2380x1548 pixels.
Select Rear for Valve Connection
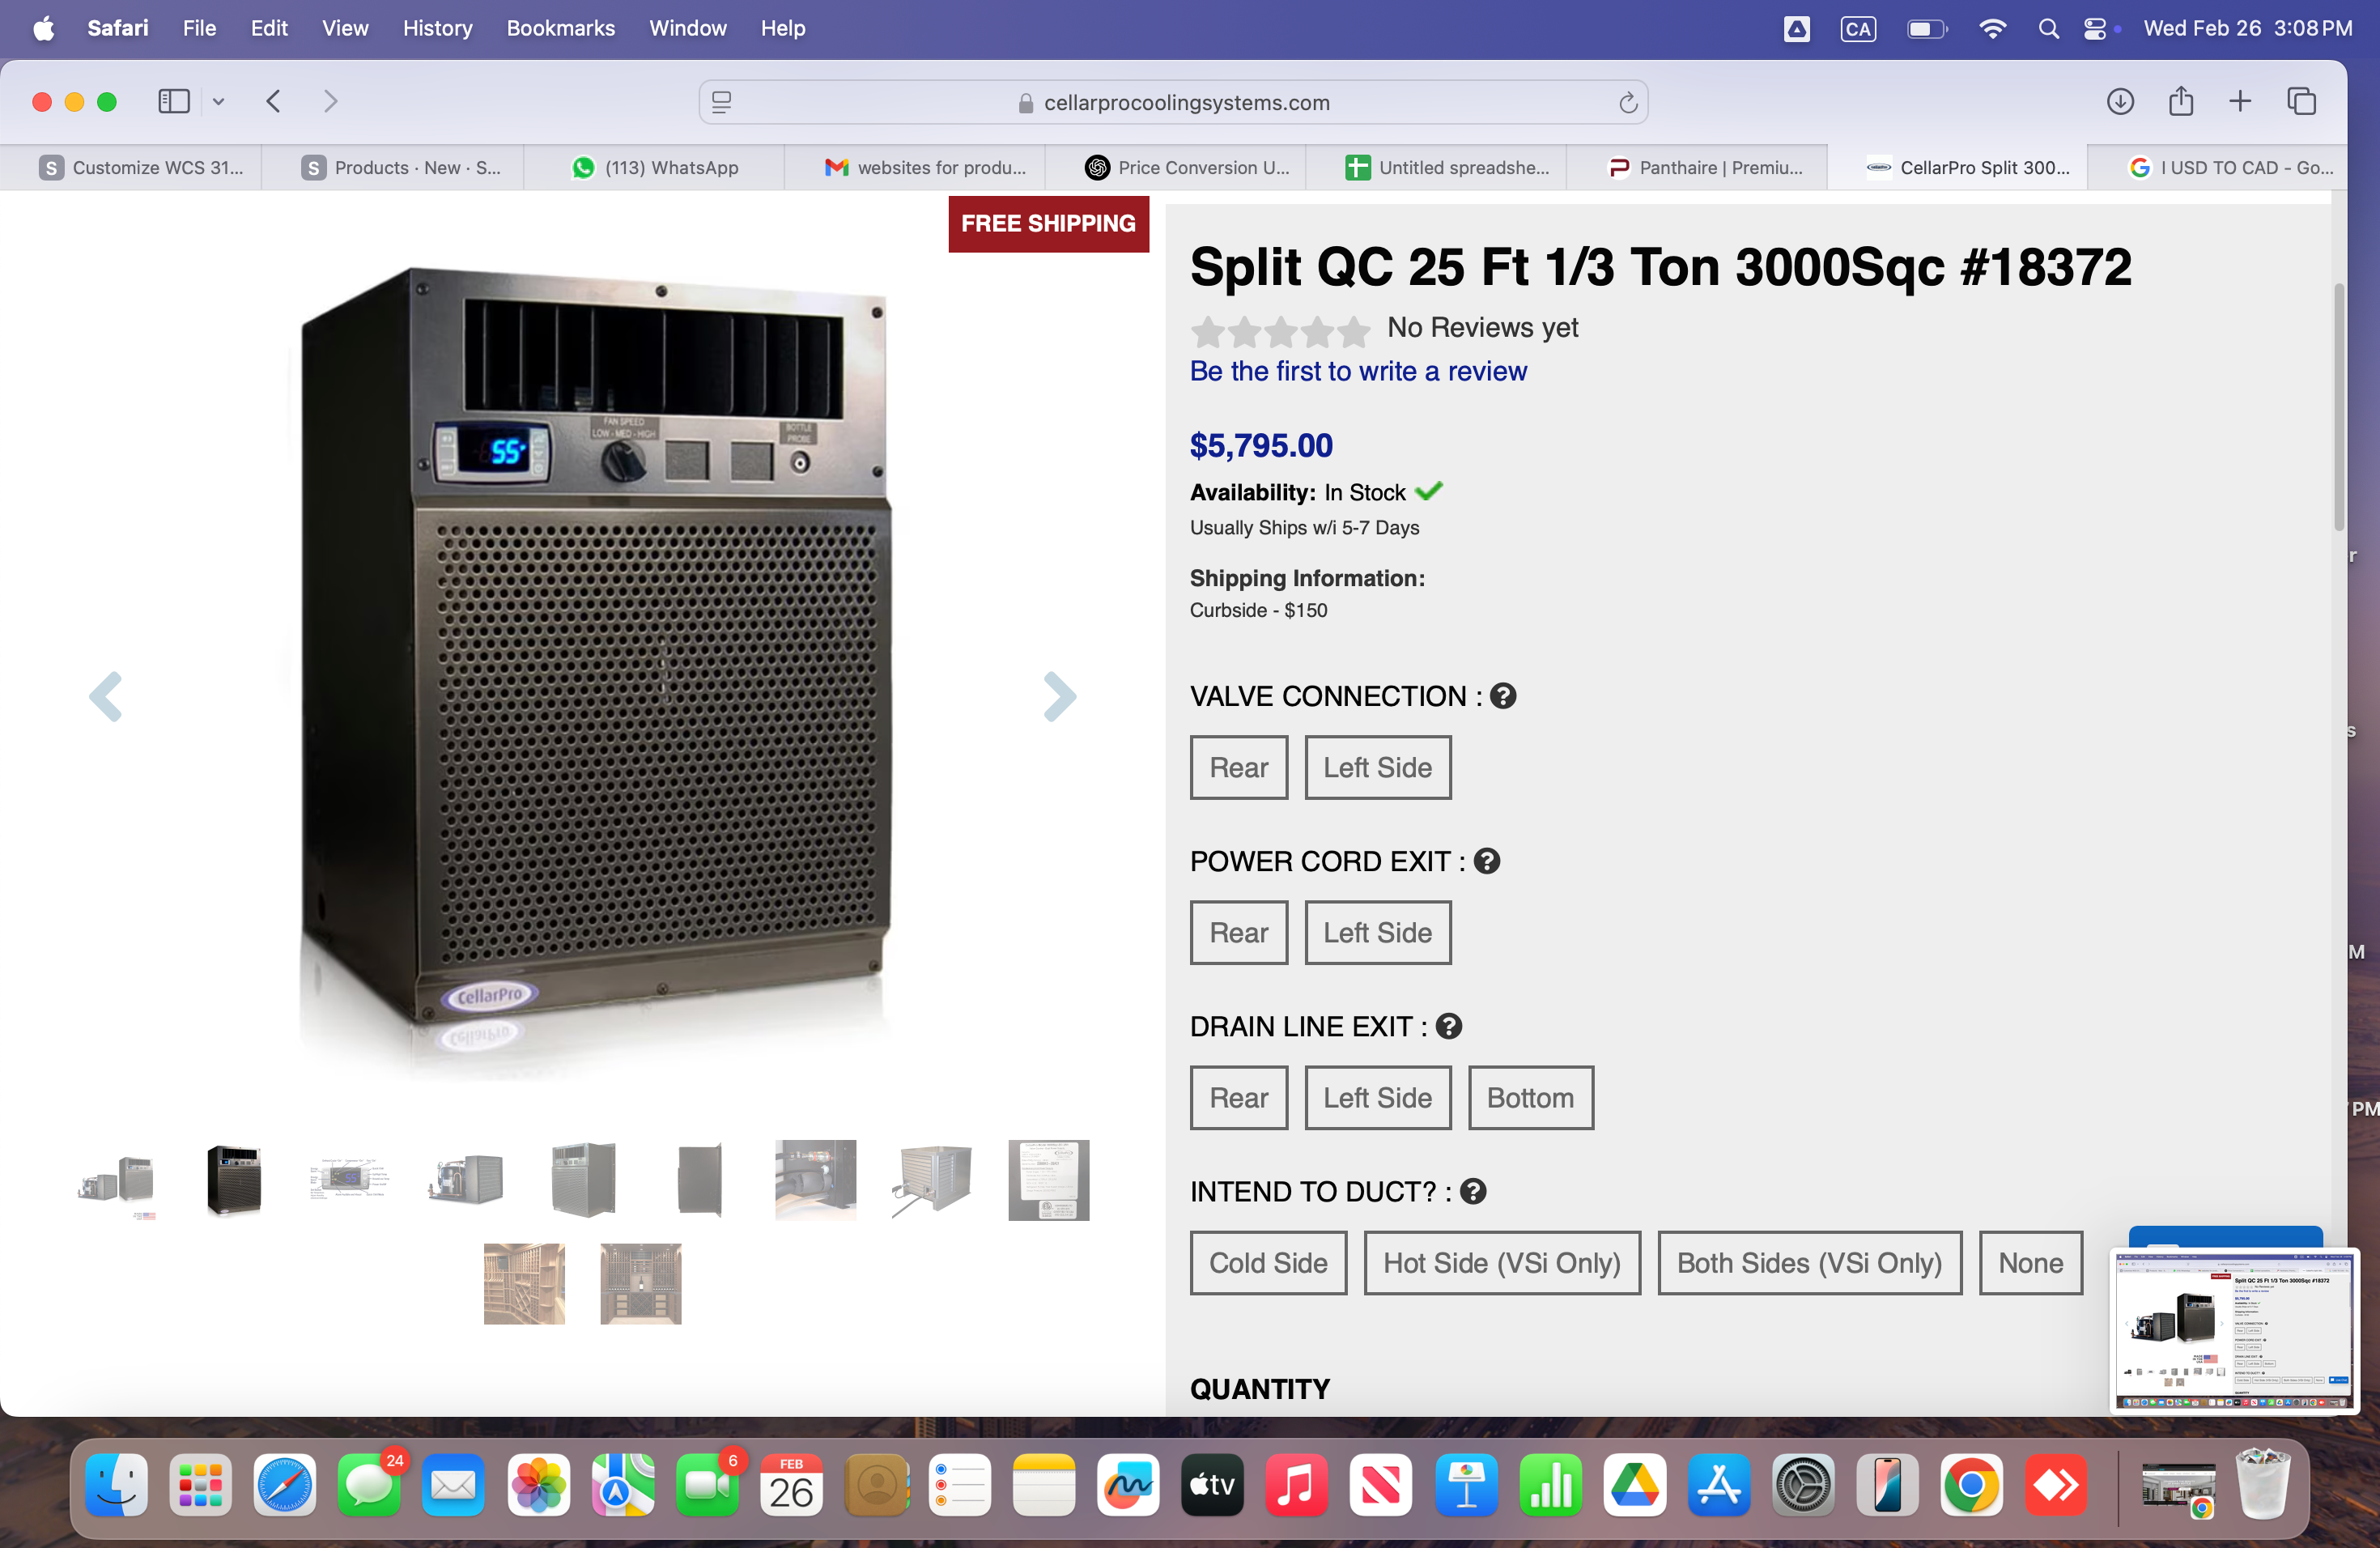pos(1238,767)
